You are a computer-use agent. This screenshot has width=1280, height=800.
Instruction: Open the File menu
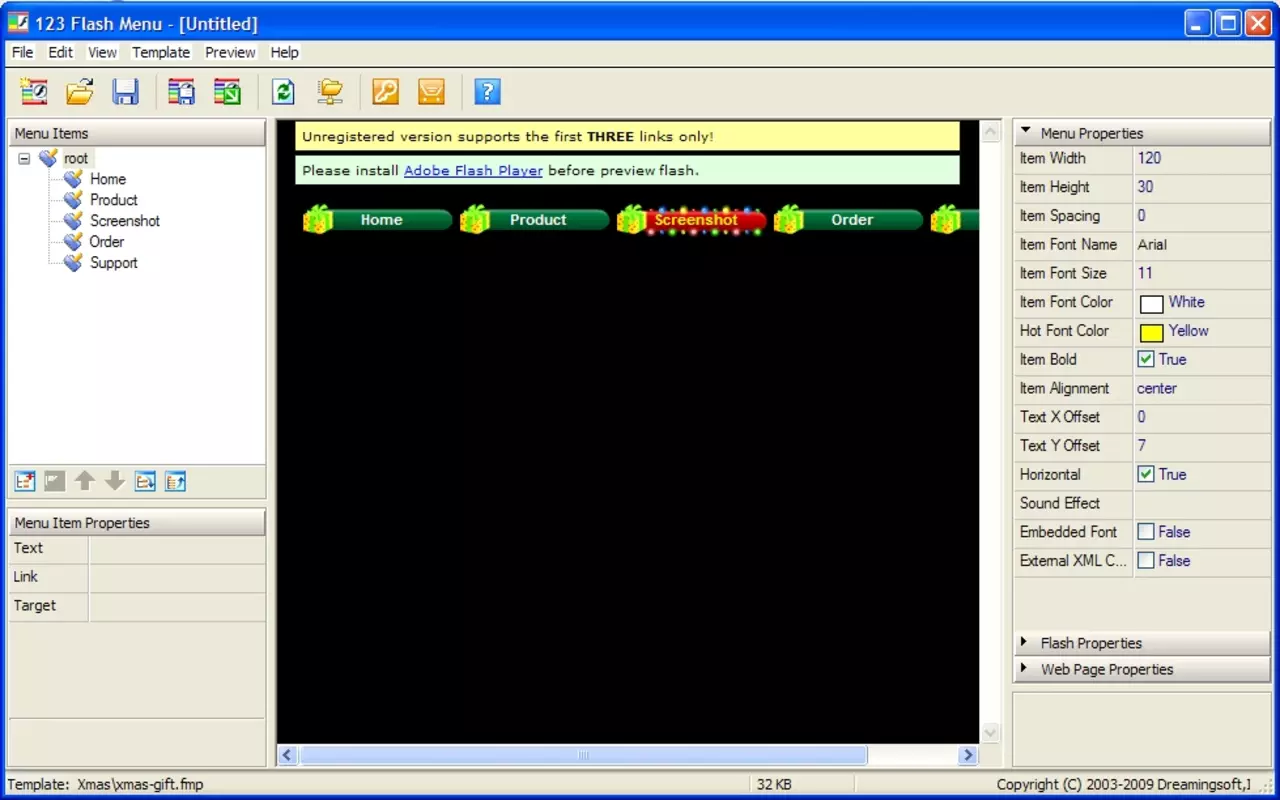pyautogui.click(x=22, y=52)
